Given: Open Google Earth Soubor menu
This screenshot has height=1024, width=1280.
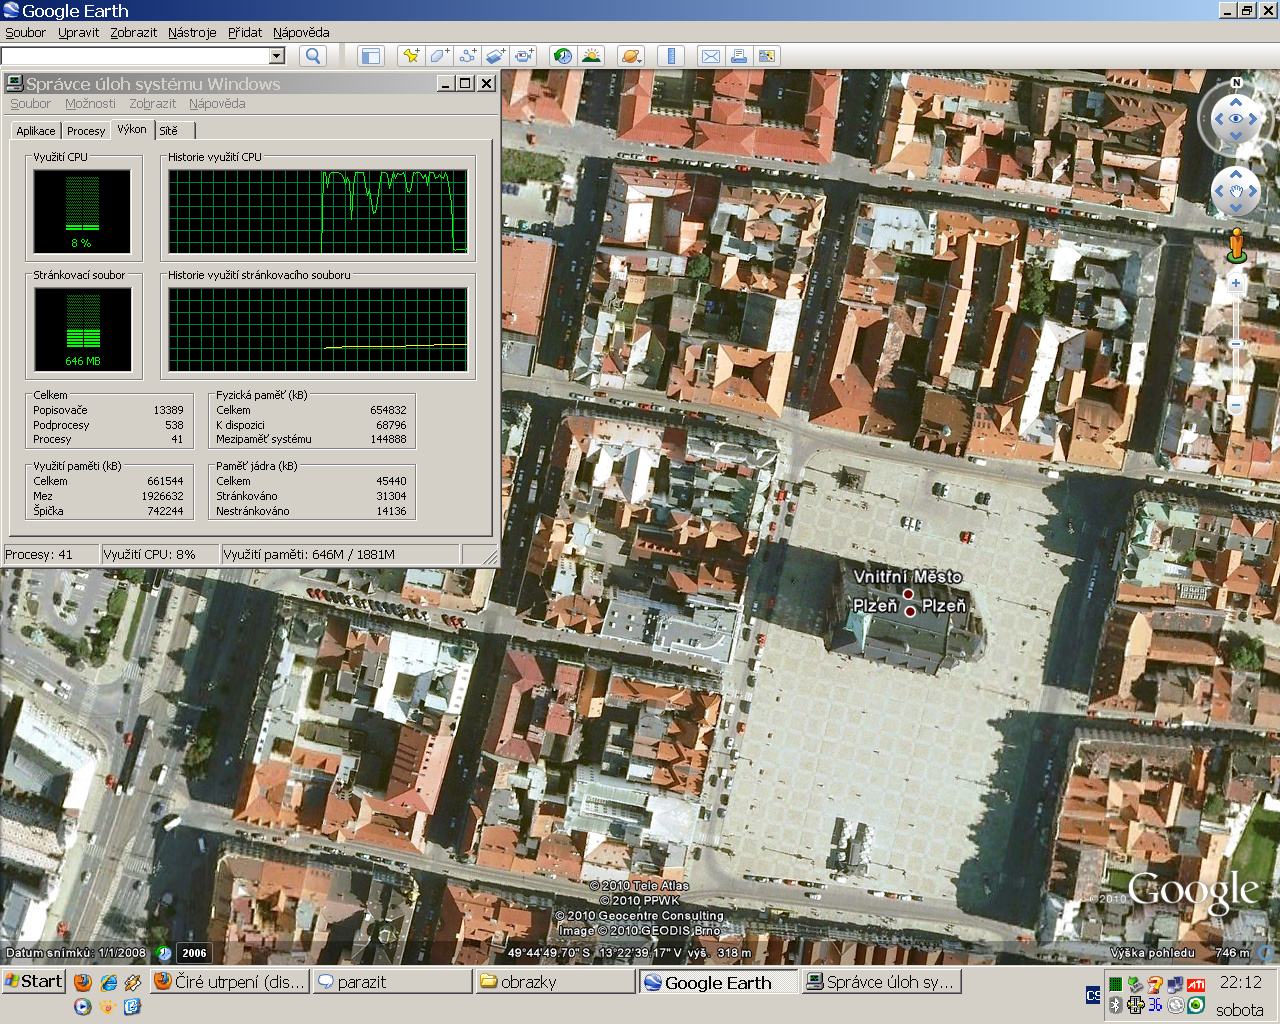Looking at the screenshot, I should 25,32.
